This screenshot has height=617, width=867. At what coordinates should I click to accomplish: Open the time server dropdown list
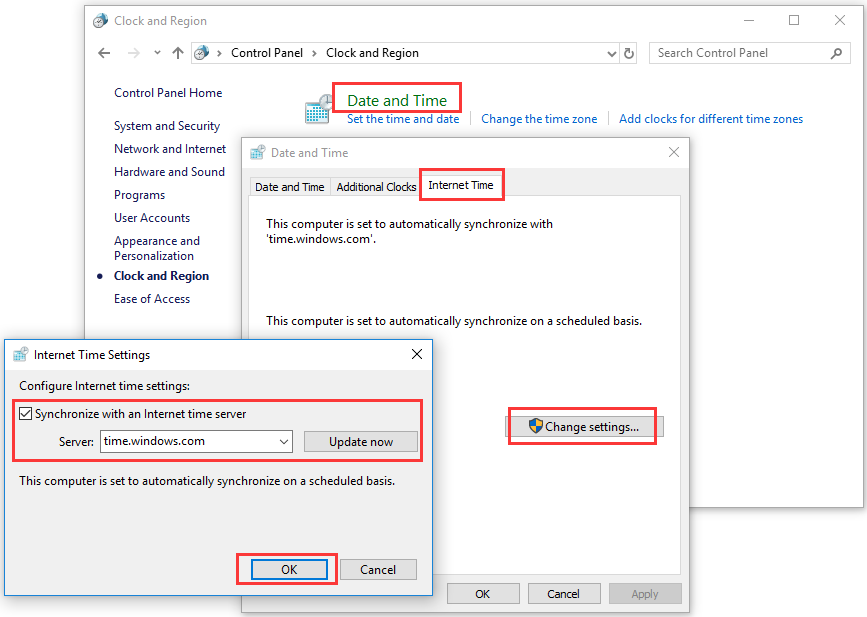tap(282, 440)
